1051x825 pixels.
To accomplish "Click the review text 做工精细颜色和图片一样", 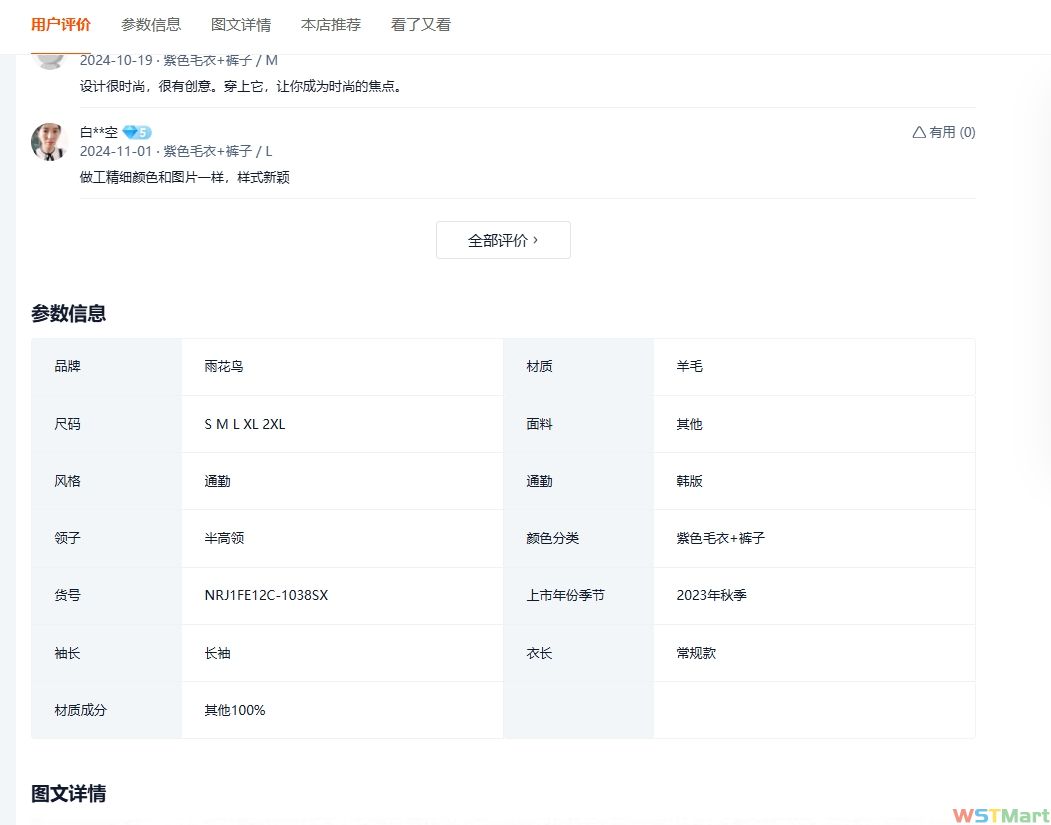I will coord(185,177).
